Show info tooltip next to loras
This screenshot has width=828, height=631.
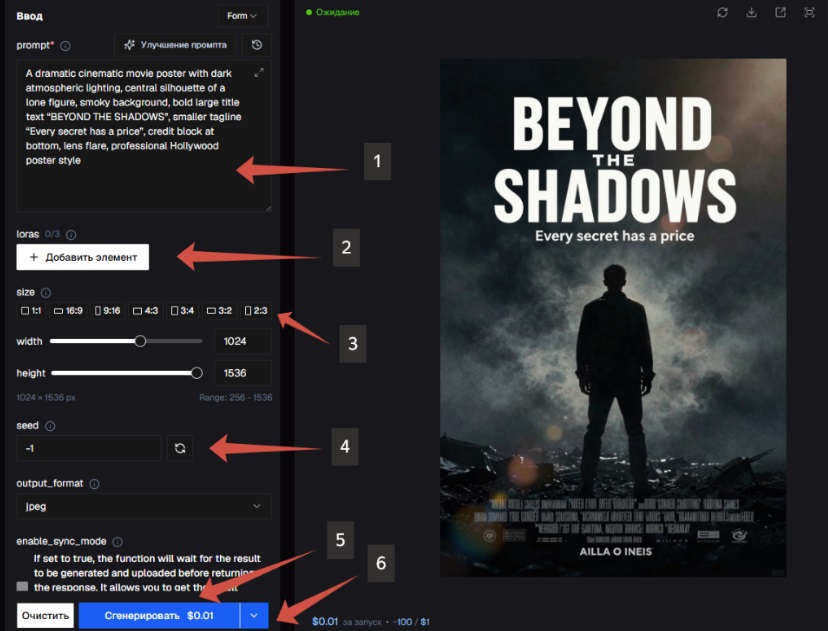point(71,234)
